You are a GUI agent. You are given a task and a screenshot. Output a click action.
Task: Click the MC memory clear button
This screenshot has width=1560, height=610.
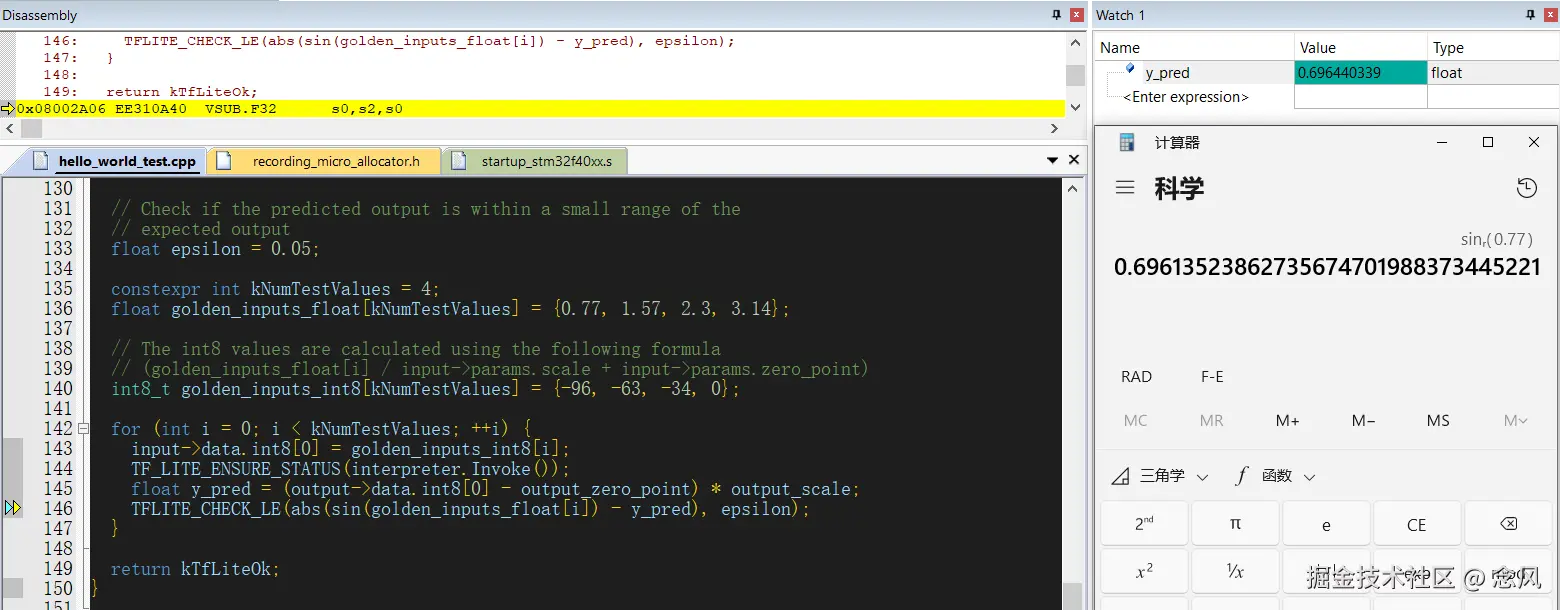1136,421
